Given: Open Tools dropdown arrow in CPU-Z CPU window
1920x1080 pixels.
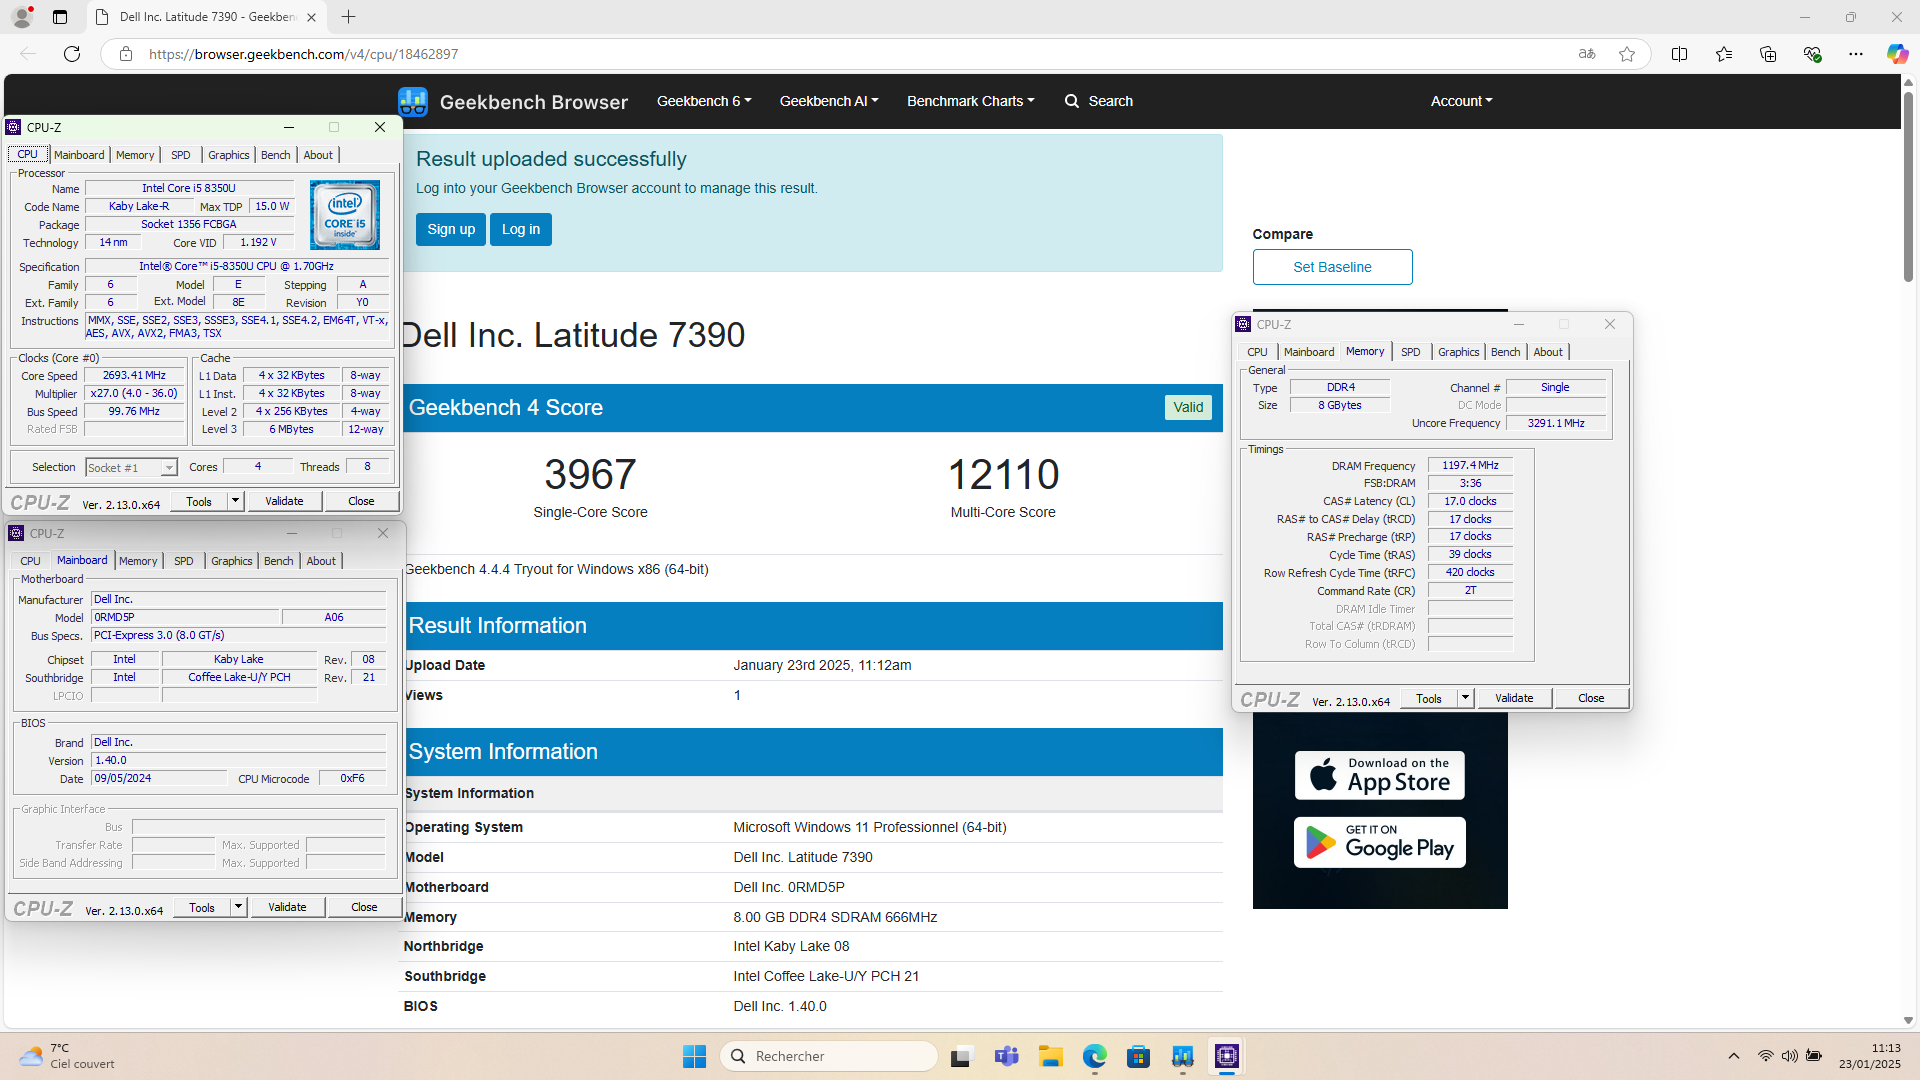Looking at the screenshot, I should coord(235,501).
